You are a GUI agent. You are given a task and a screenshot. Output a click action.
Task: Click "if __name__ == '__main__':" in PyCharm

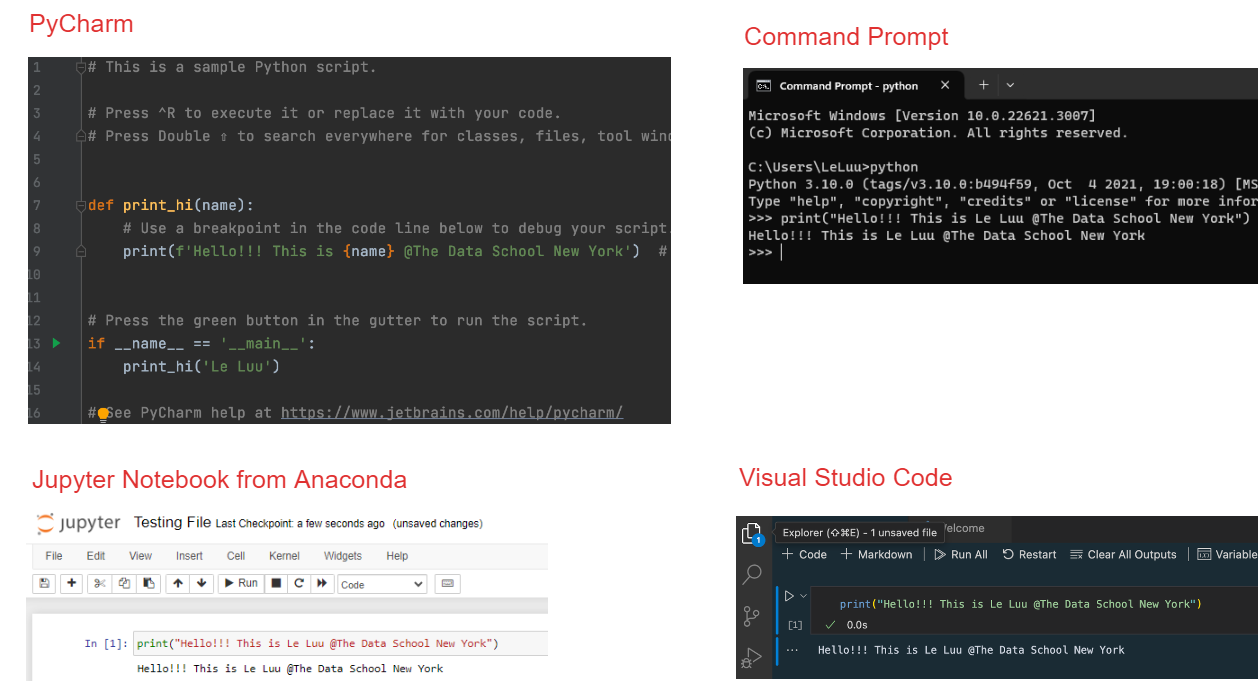pos(201,343)
